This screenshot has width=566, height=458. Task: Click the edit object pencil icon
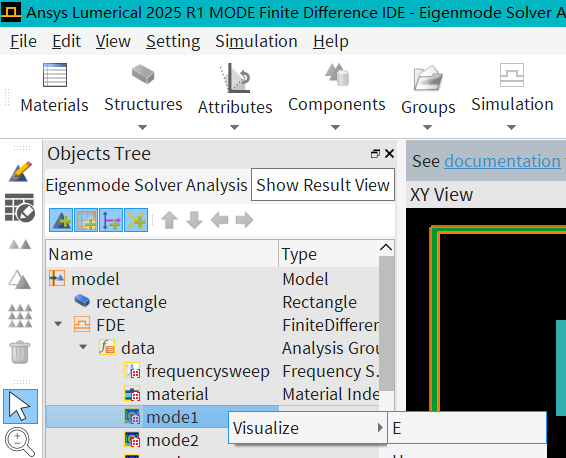pos(21,171)
